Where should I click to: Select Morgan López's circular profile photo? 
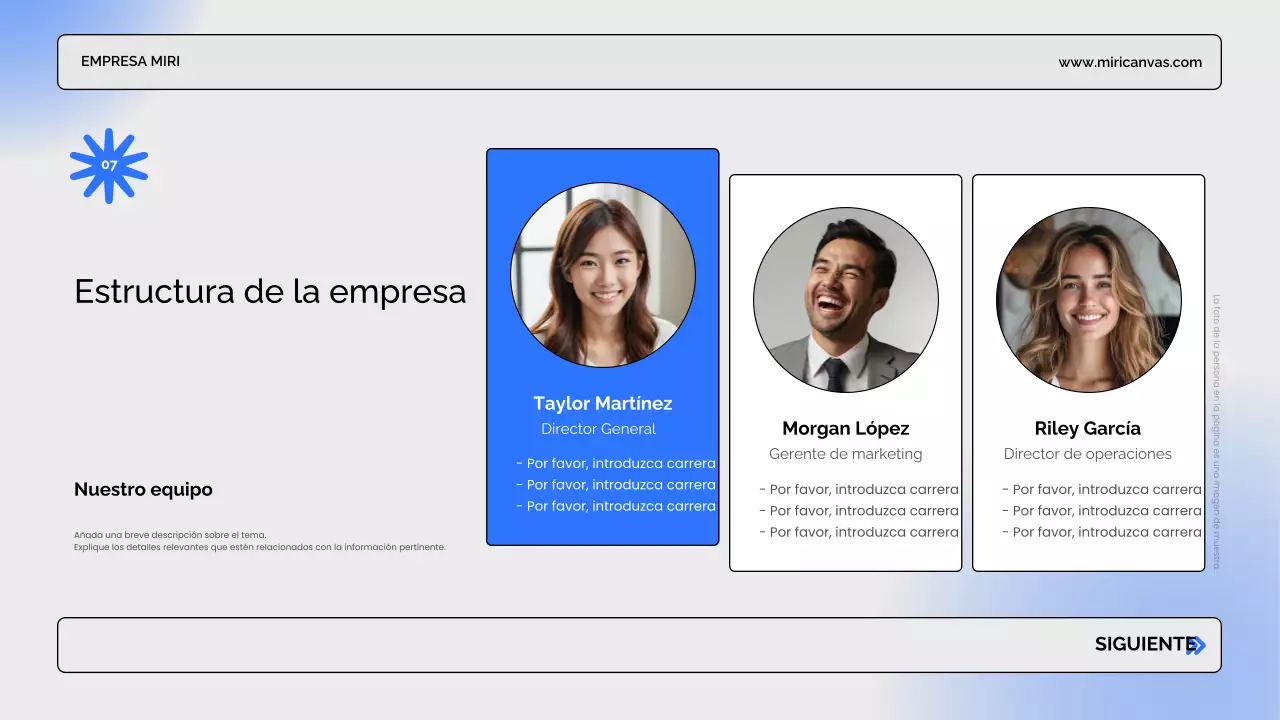click(845, 299)
